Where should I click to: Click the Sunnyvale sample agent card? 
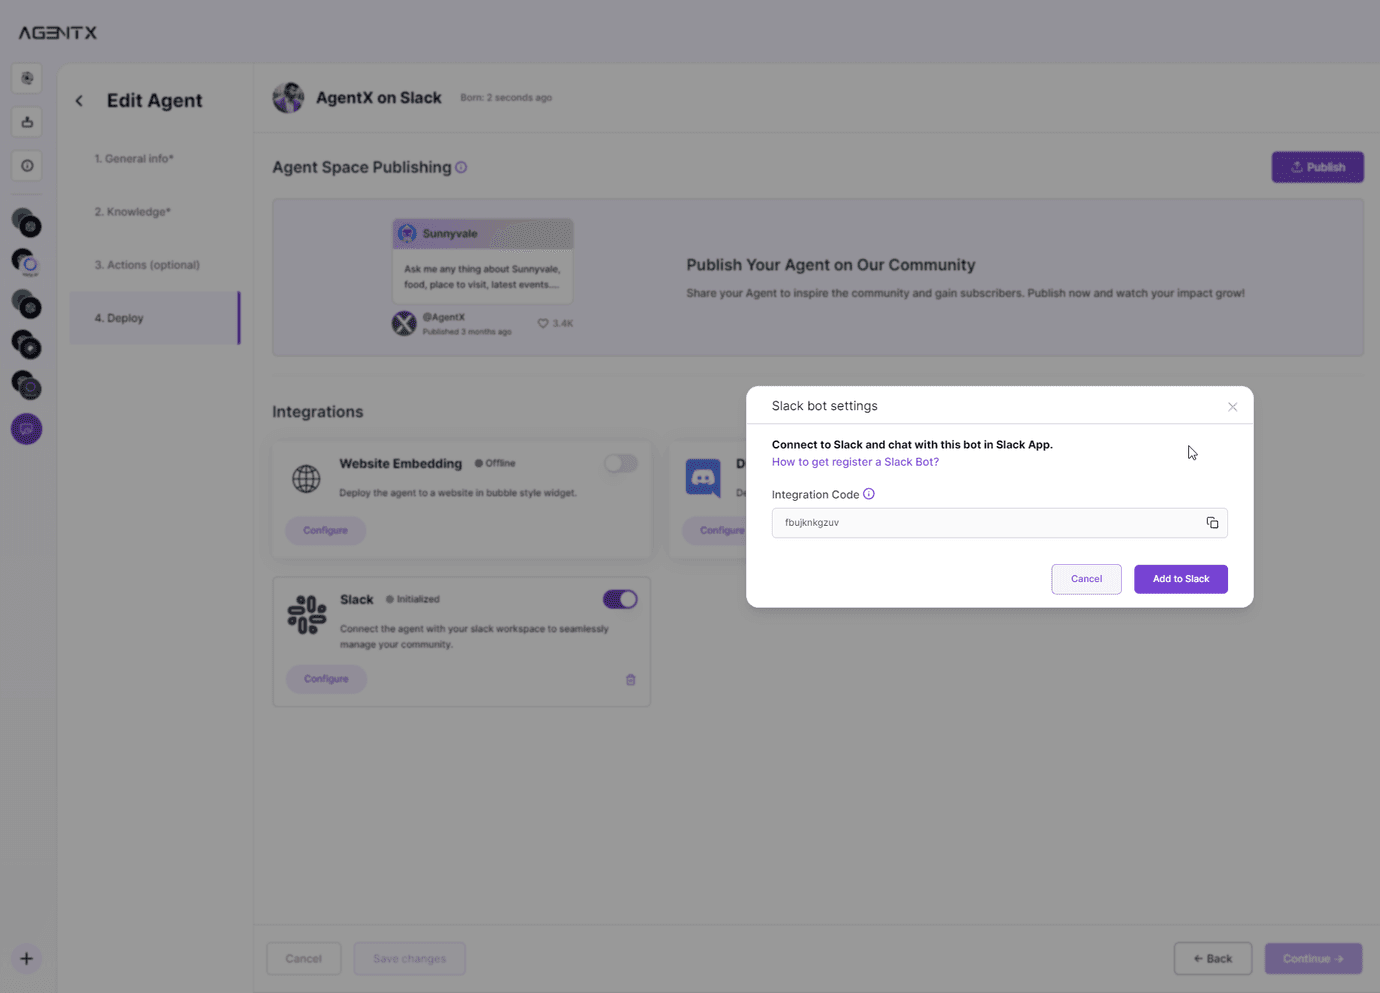pyautogui.click(x=483, y=261)
